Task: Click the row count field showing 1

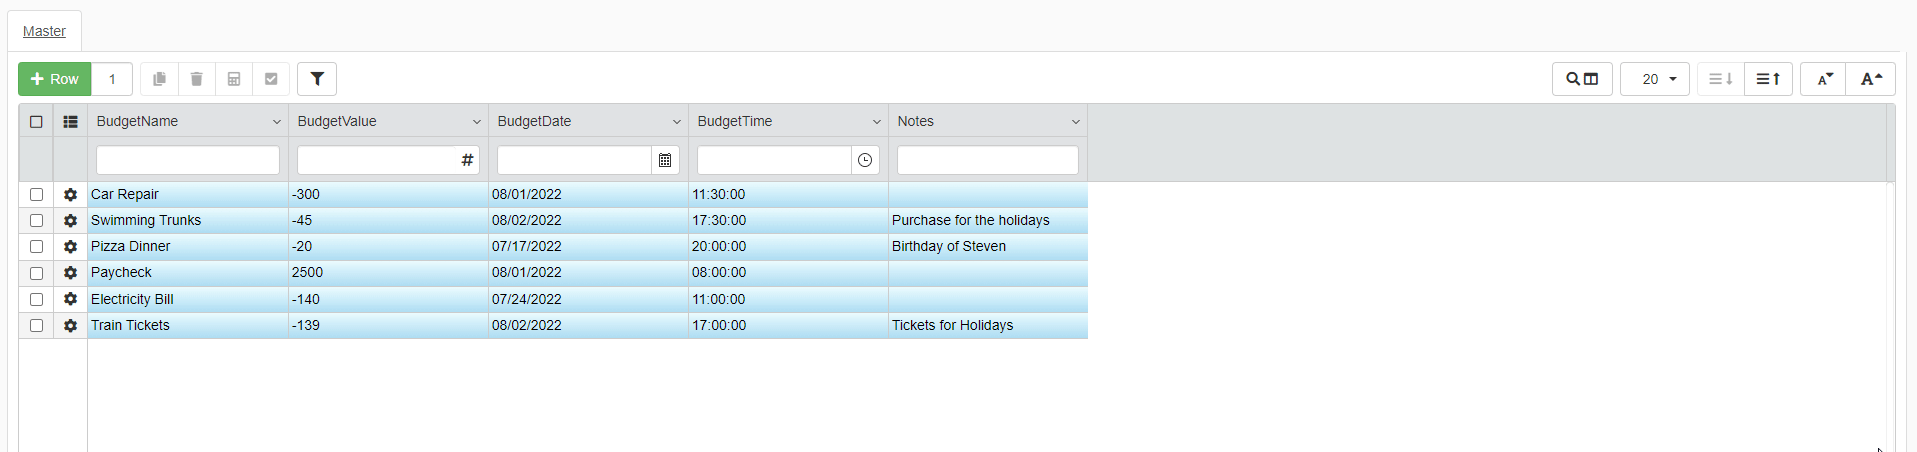Action: coord(112,79)
